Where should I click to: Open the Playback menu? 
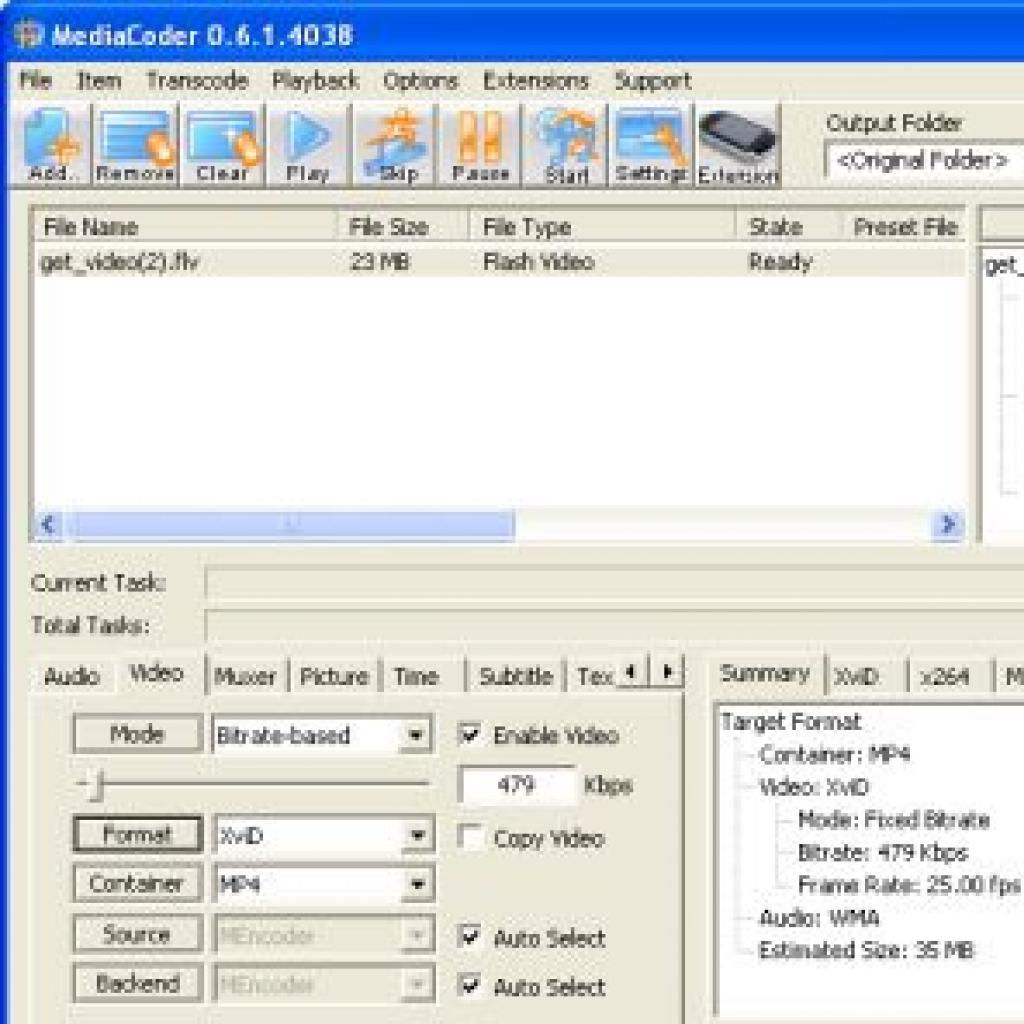click(x=315, y=81)
